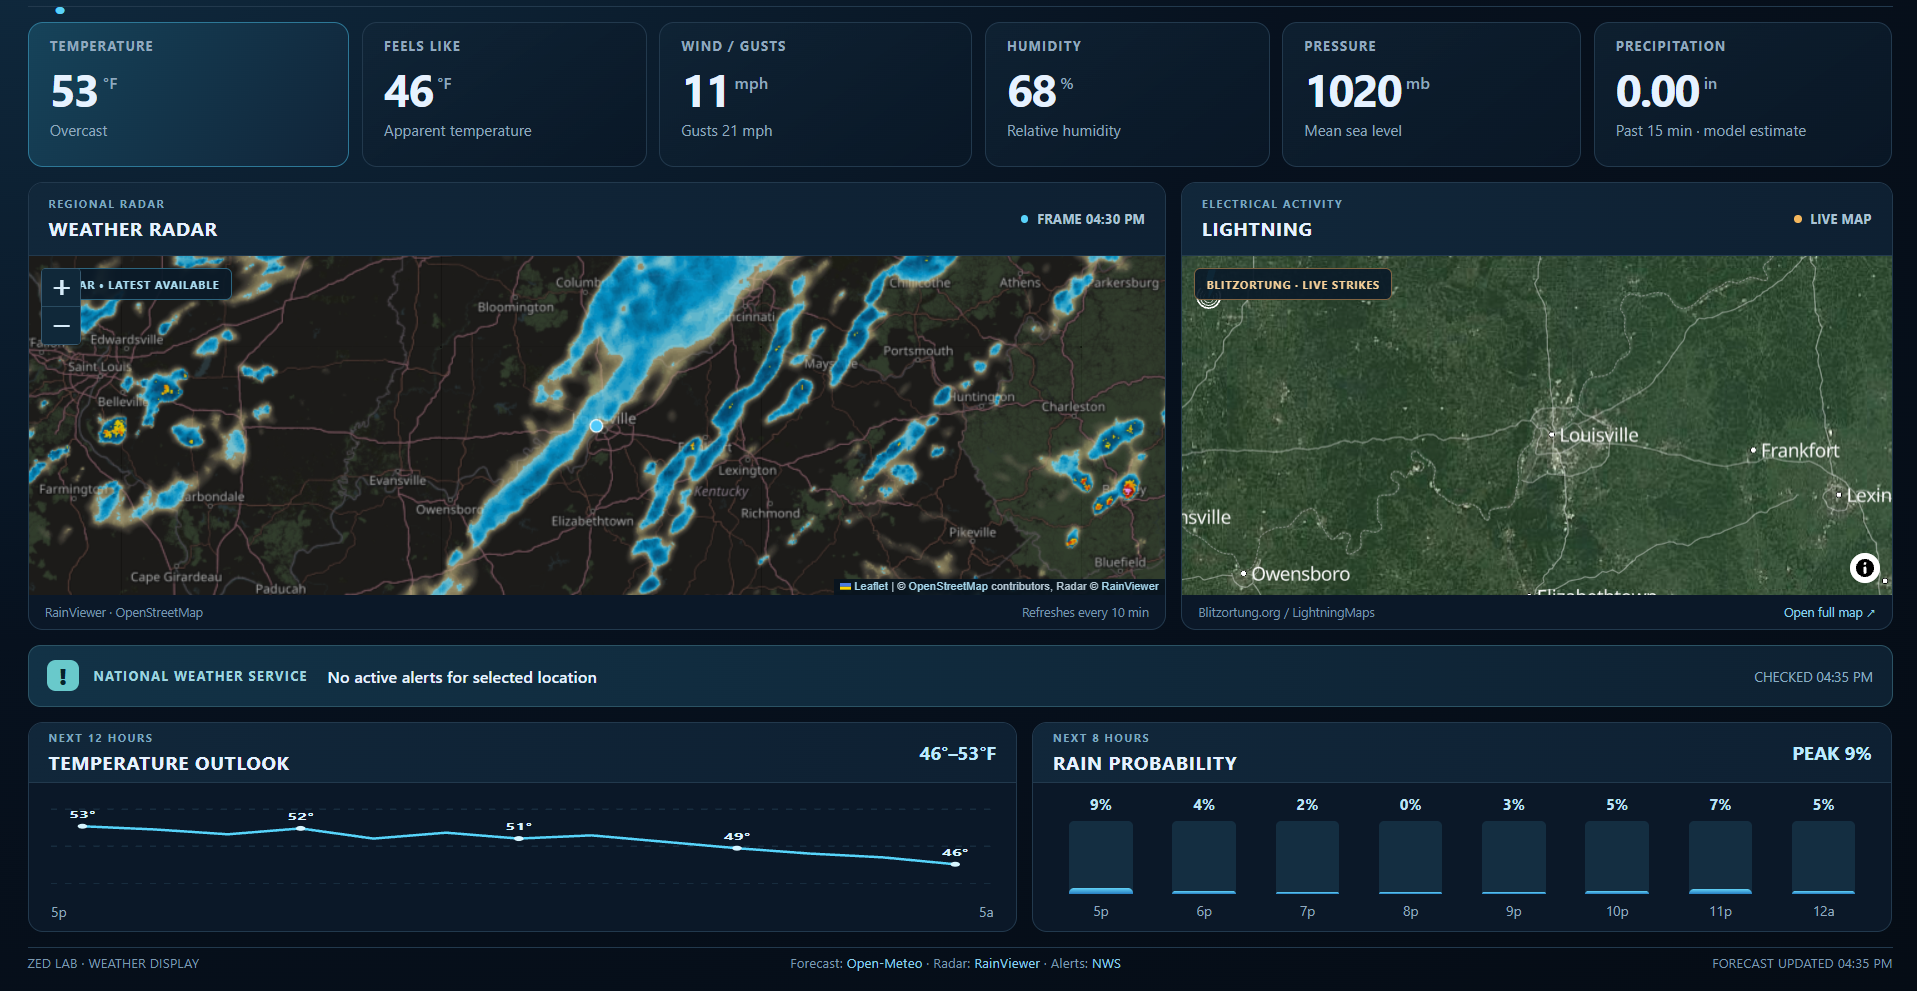
Task: Open the RainViewer link in footer
Action: (x=1007, y=964)
